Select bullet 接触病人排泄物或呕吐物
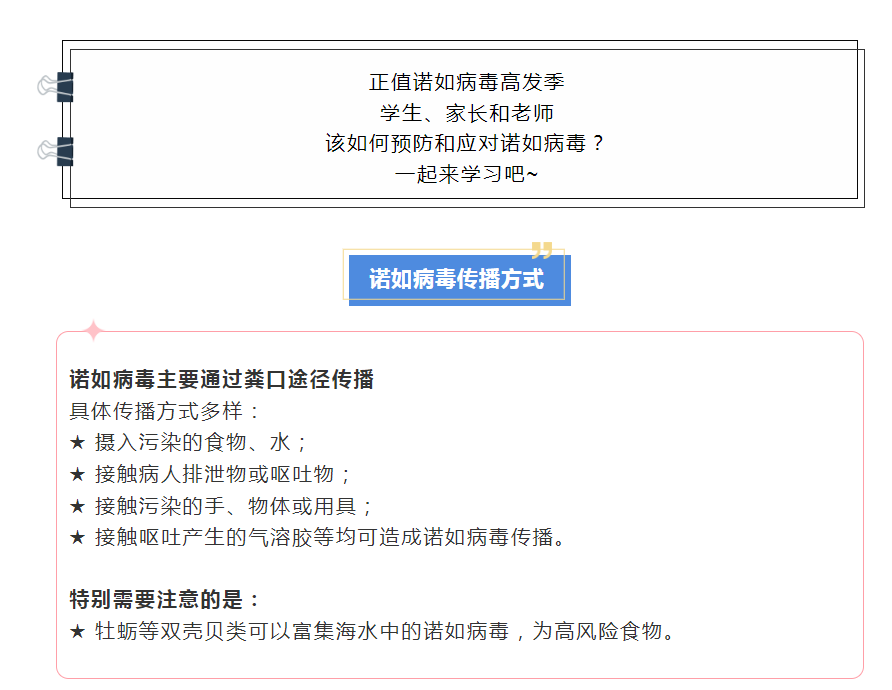Image resolution: width=892 pixels, height=690 pixels. tap(210, 474)
